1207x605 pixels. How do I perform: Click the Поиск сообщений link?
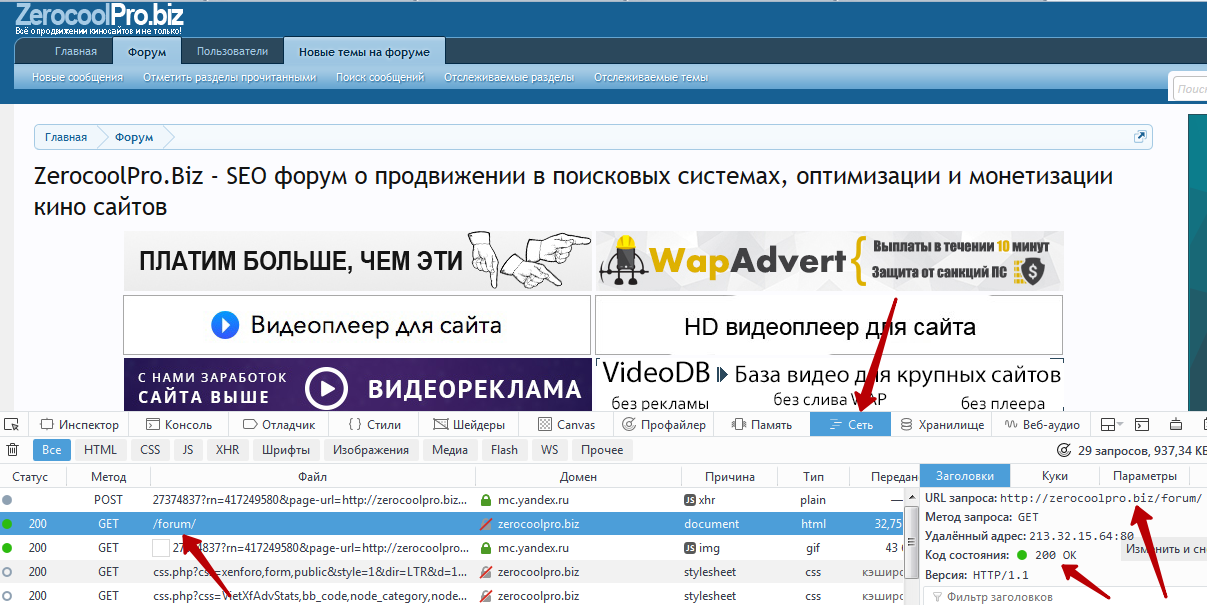point(380,77)
